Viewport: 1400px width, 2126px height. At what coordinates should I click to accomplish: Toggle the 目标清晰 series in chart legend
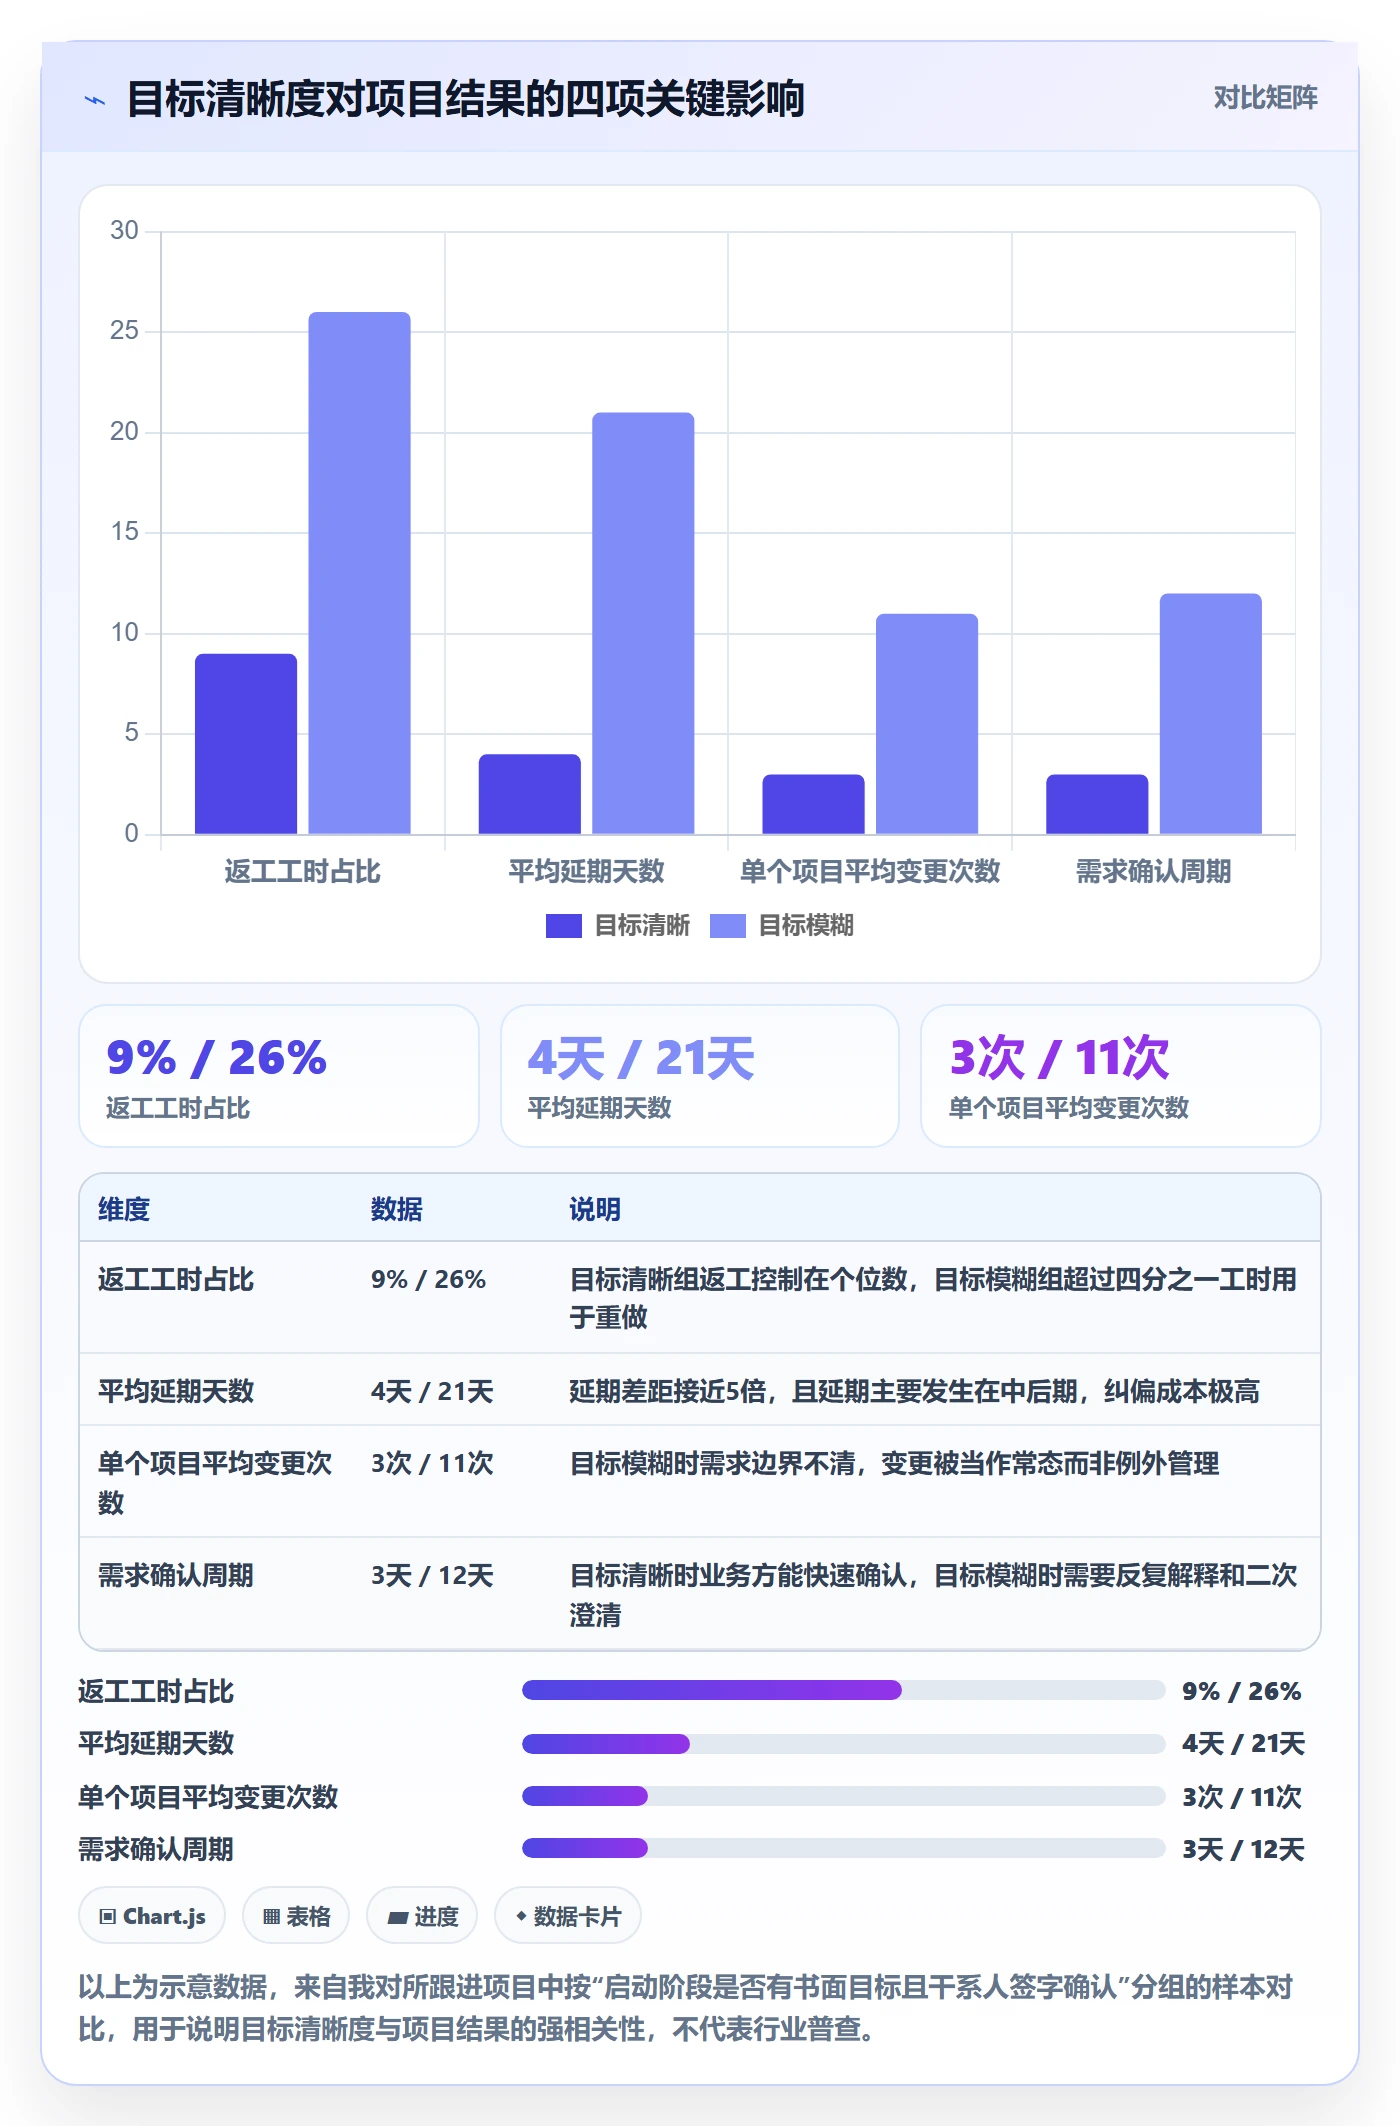pos(618,926)
